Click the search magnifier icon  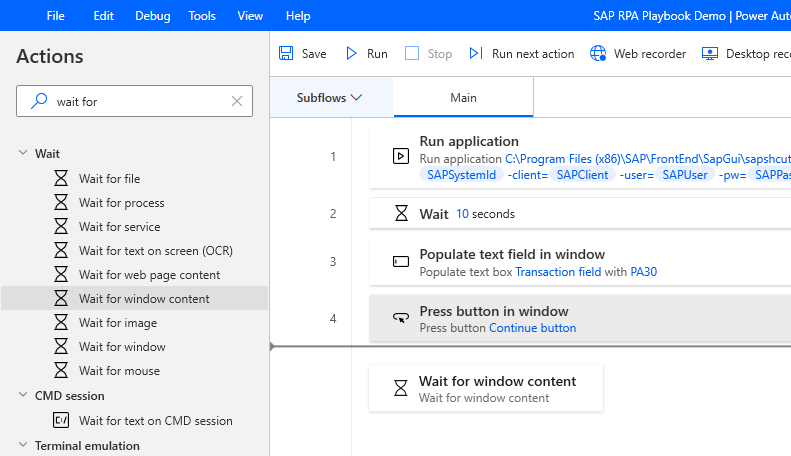pos(39,101)
